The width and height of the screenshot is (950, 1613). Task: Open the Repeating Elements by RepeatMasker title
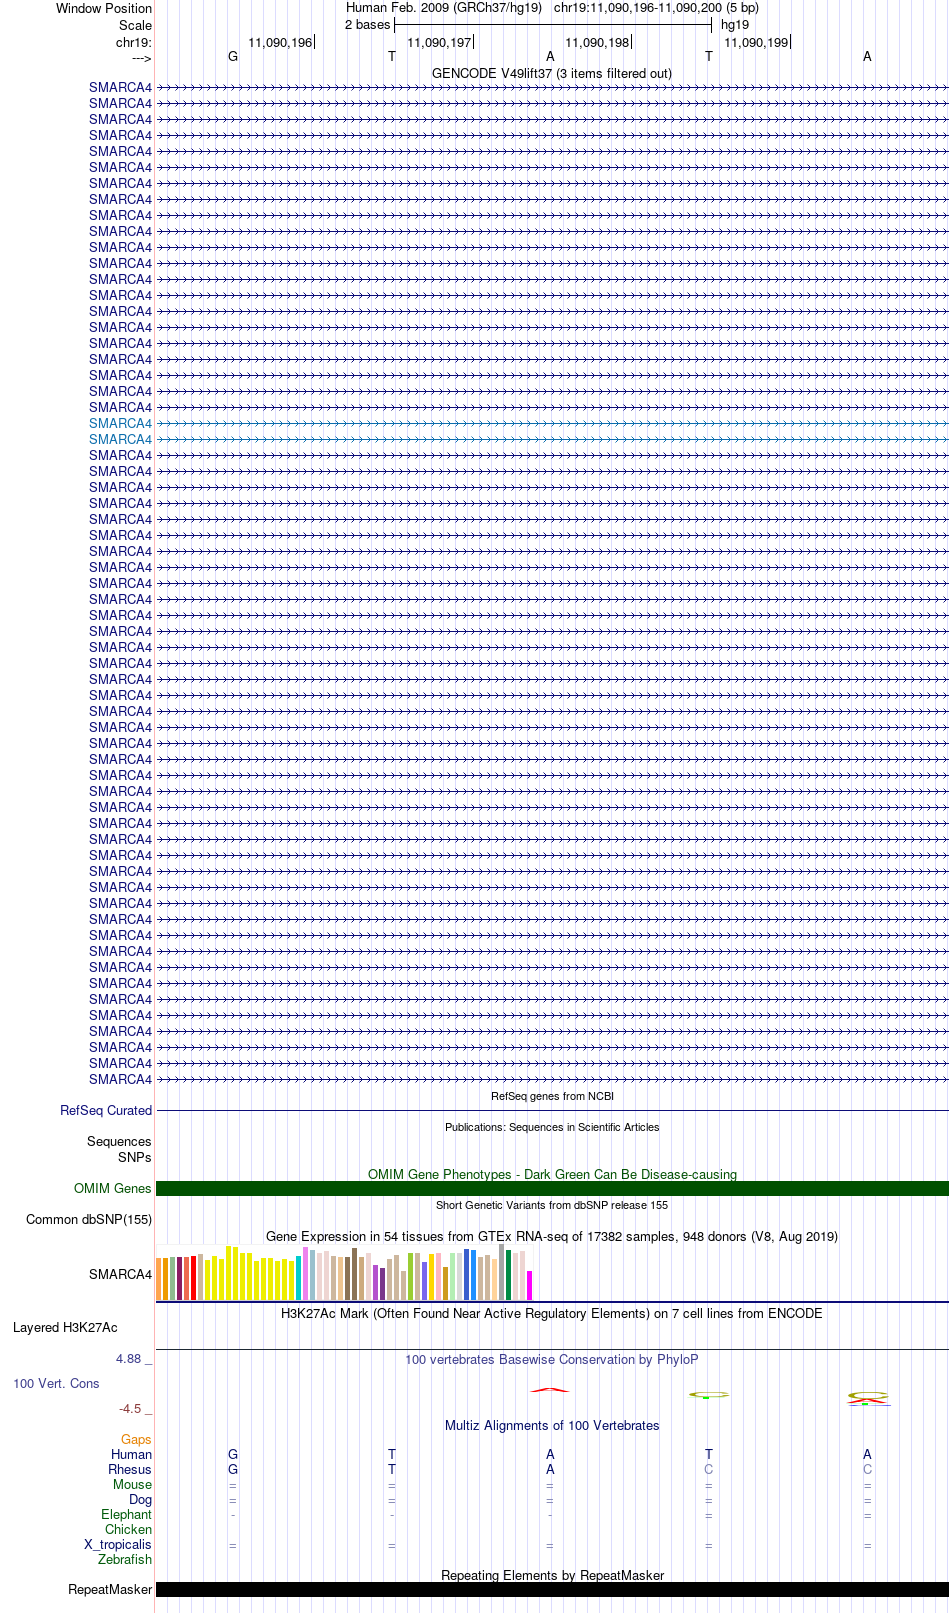(x=552, y=1575)
